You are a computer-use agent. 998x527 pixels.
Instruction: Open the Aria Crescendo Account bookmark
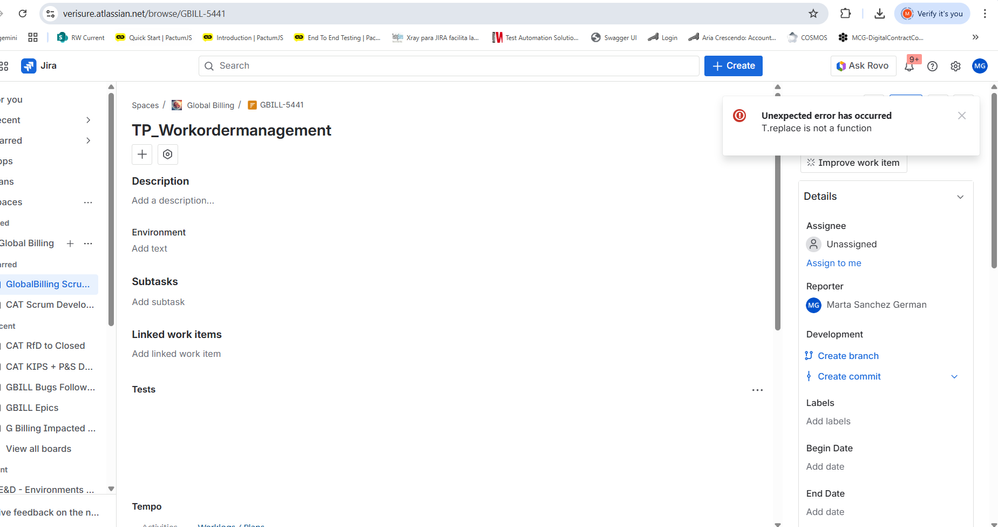coord(732,38)
